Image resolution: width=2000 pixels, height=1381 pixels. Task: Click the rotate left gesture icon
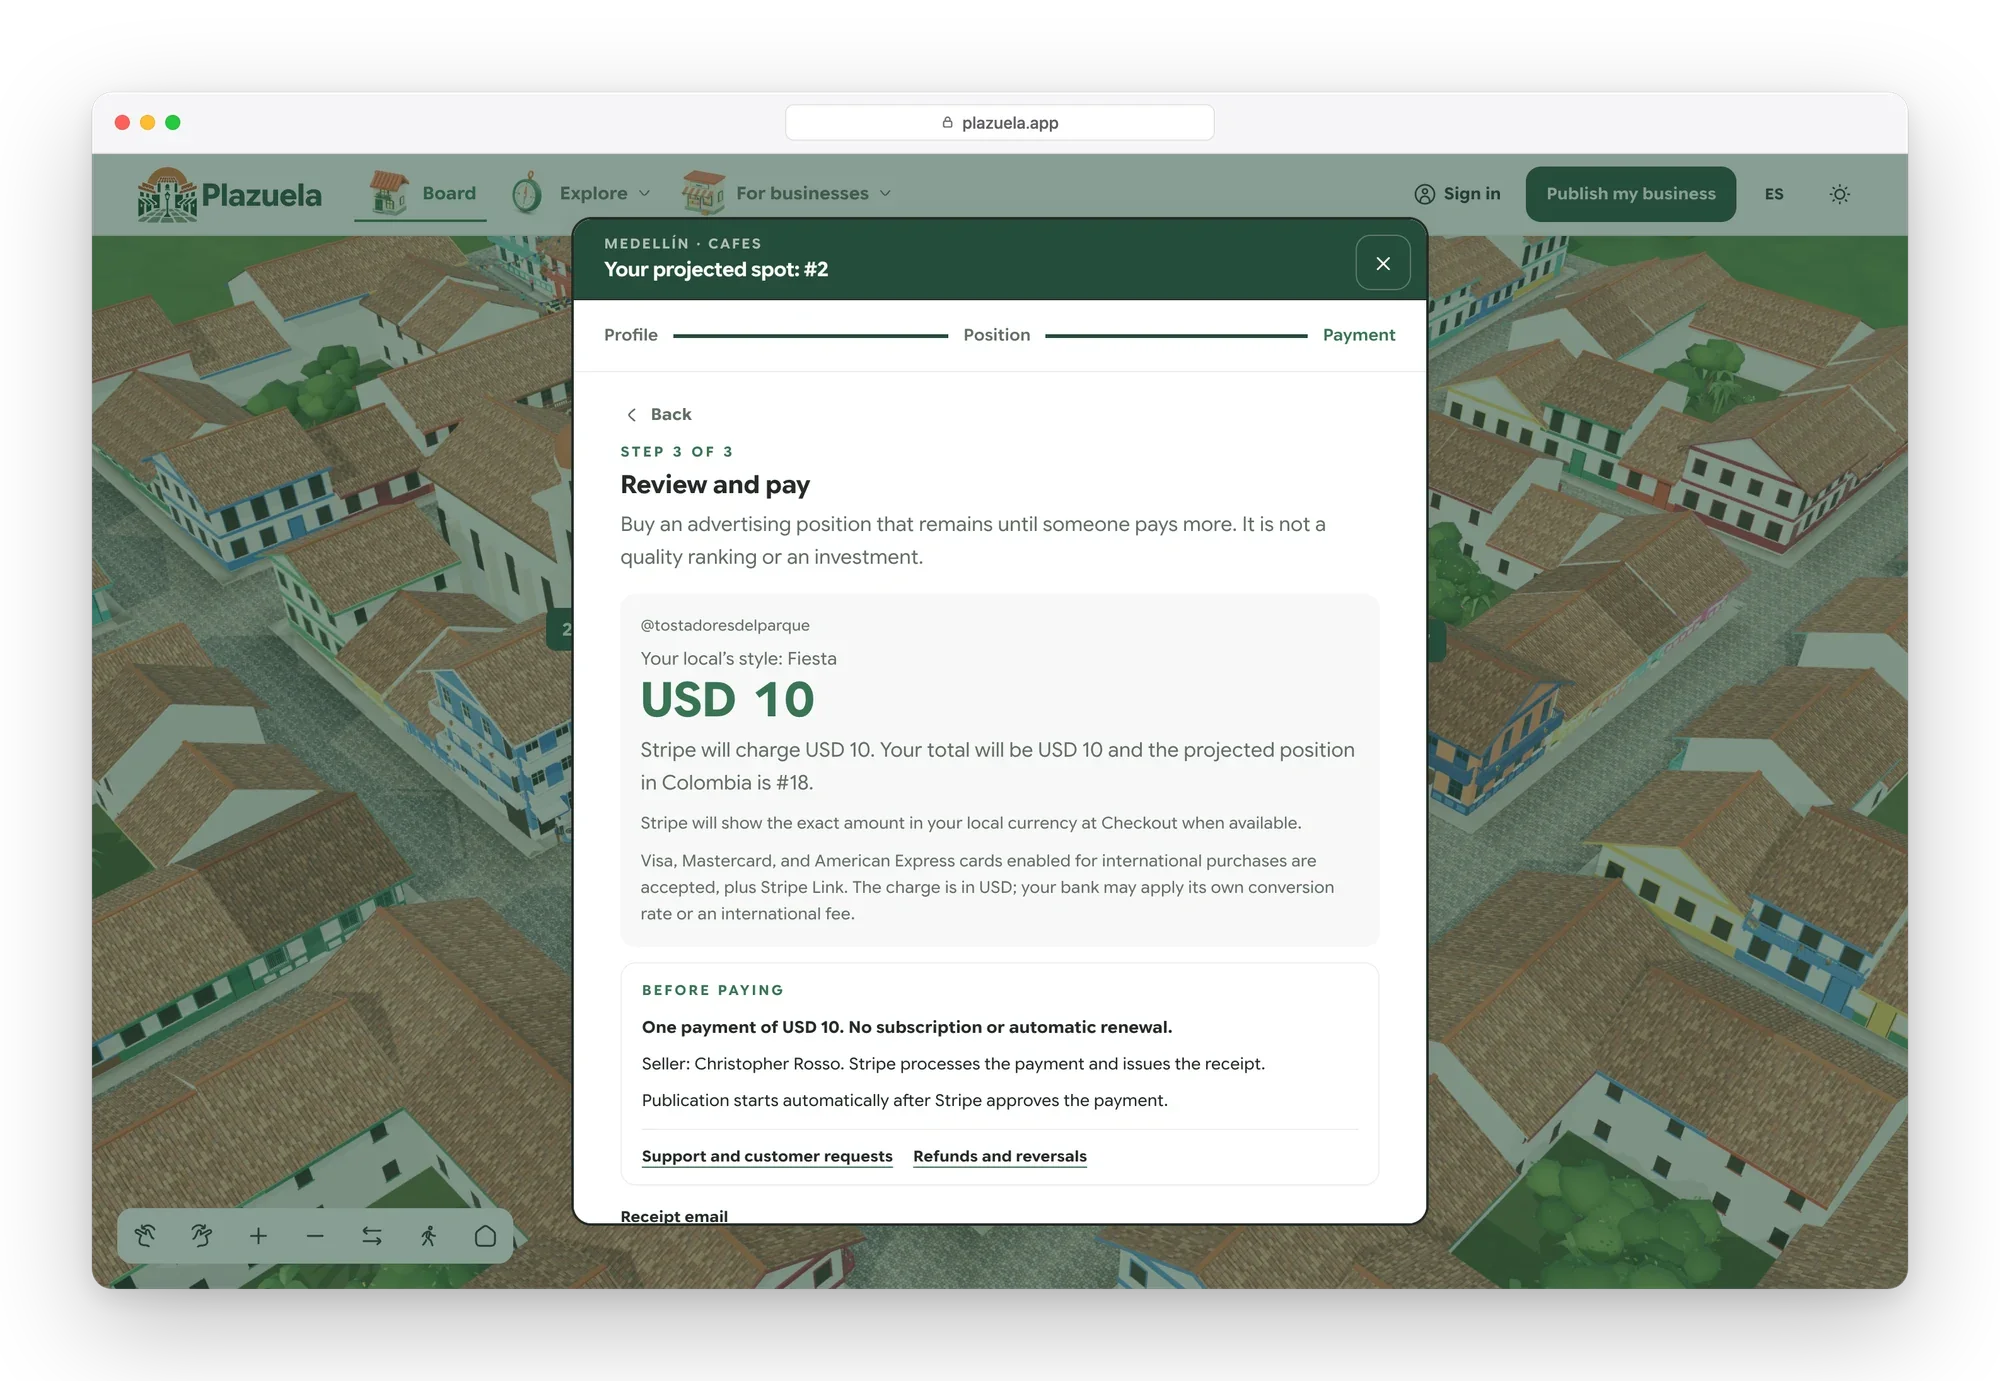tap(146, 1236)
